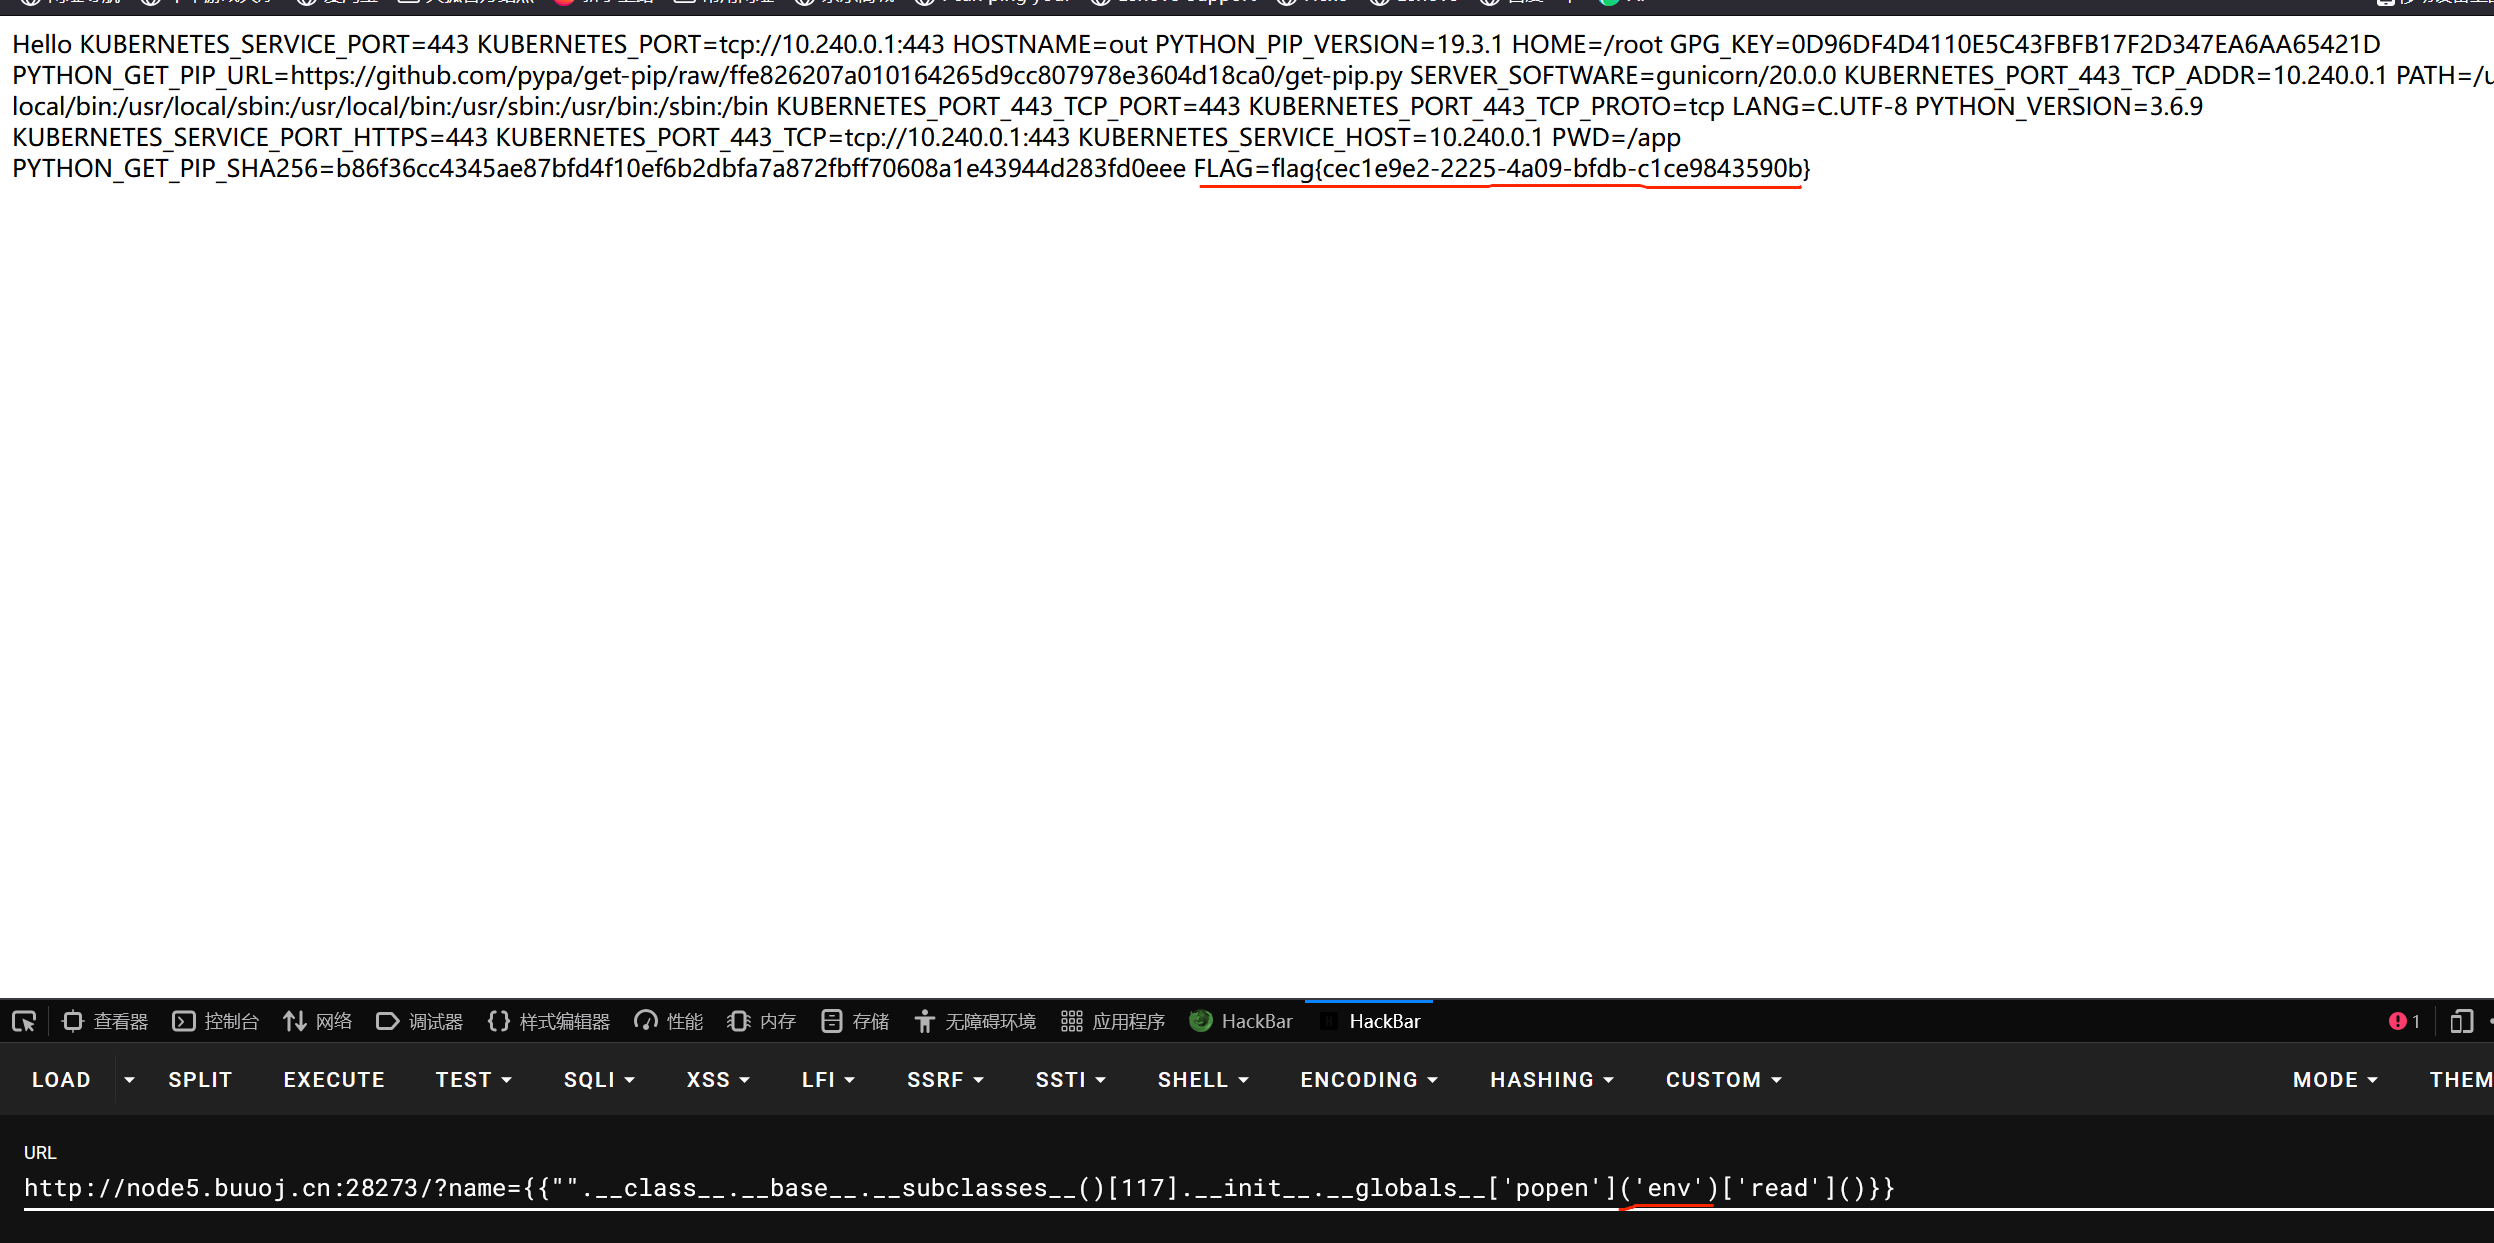Open the ENCODING dropdown
Image resolution: width=2494 pixels, height=1243 pixels.
1368,1080
